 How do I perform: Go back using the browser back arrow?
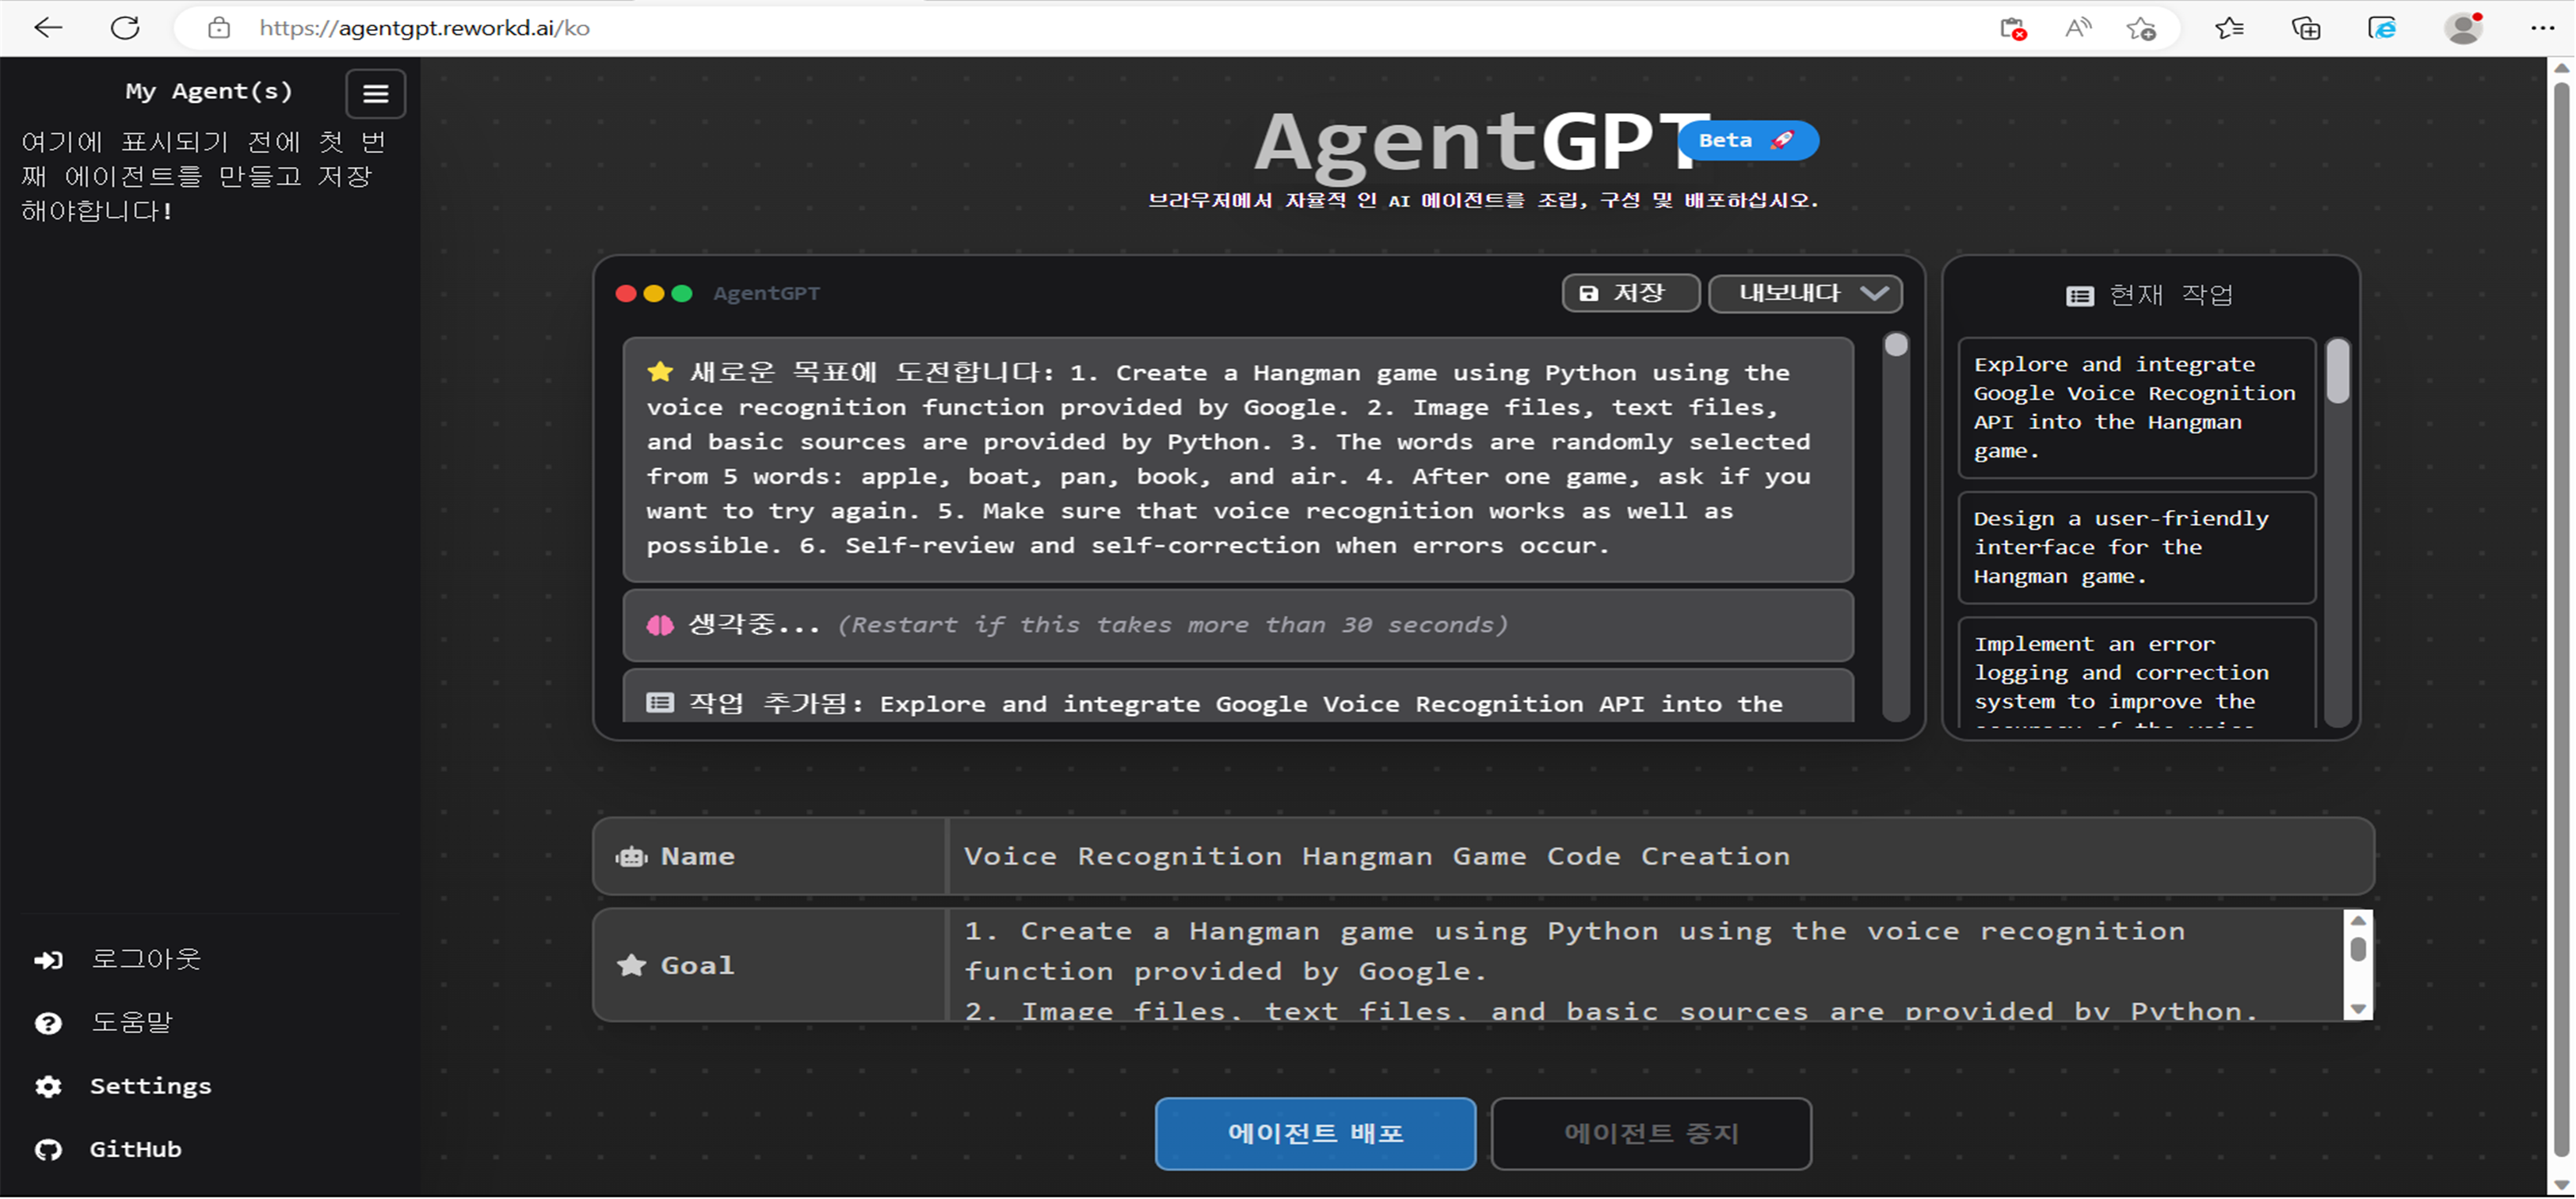pyautogui.click(x=47, y=28)
